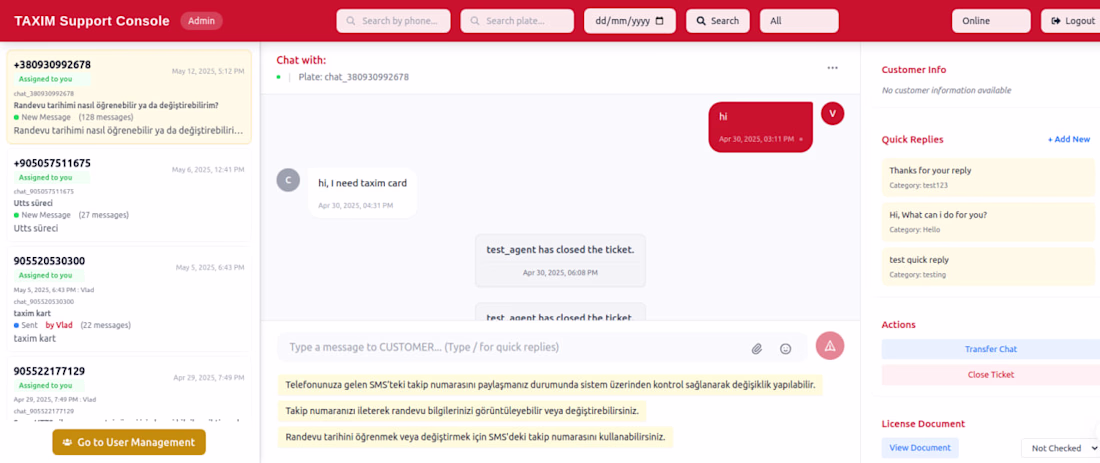The height and width of the screenshot is (463, 1100).
Task: Click magnifier icon in phone search
Action: (351, 21)
